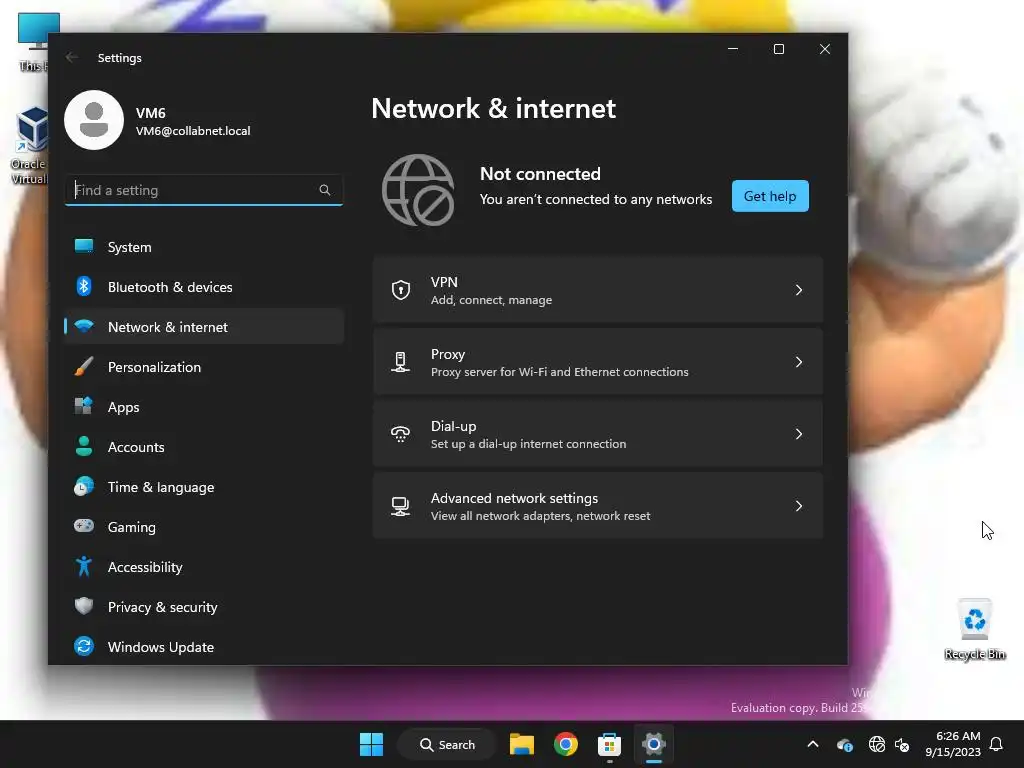Viewport: 1024px width, 768px height.
Task: Click the Gaming controller icon
Action: click(84, 526)
